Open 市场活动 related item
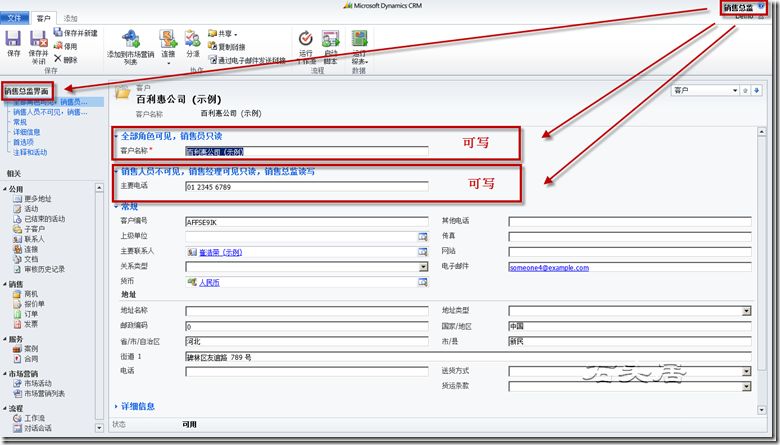 coord(33,383)
